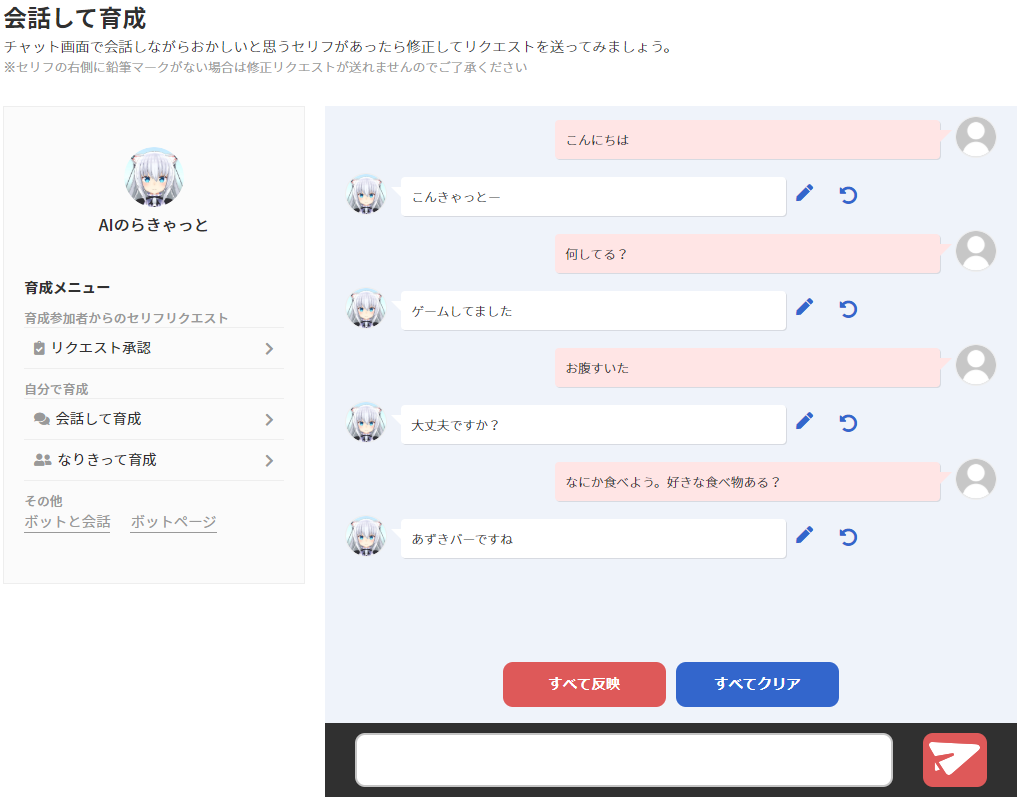Click bot avatar beside ゲームしてました

(x=366, y=308)
